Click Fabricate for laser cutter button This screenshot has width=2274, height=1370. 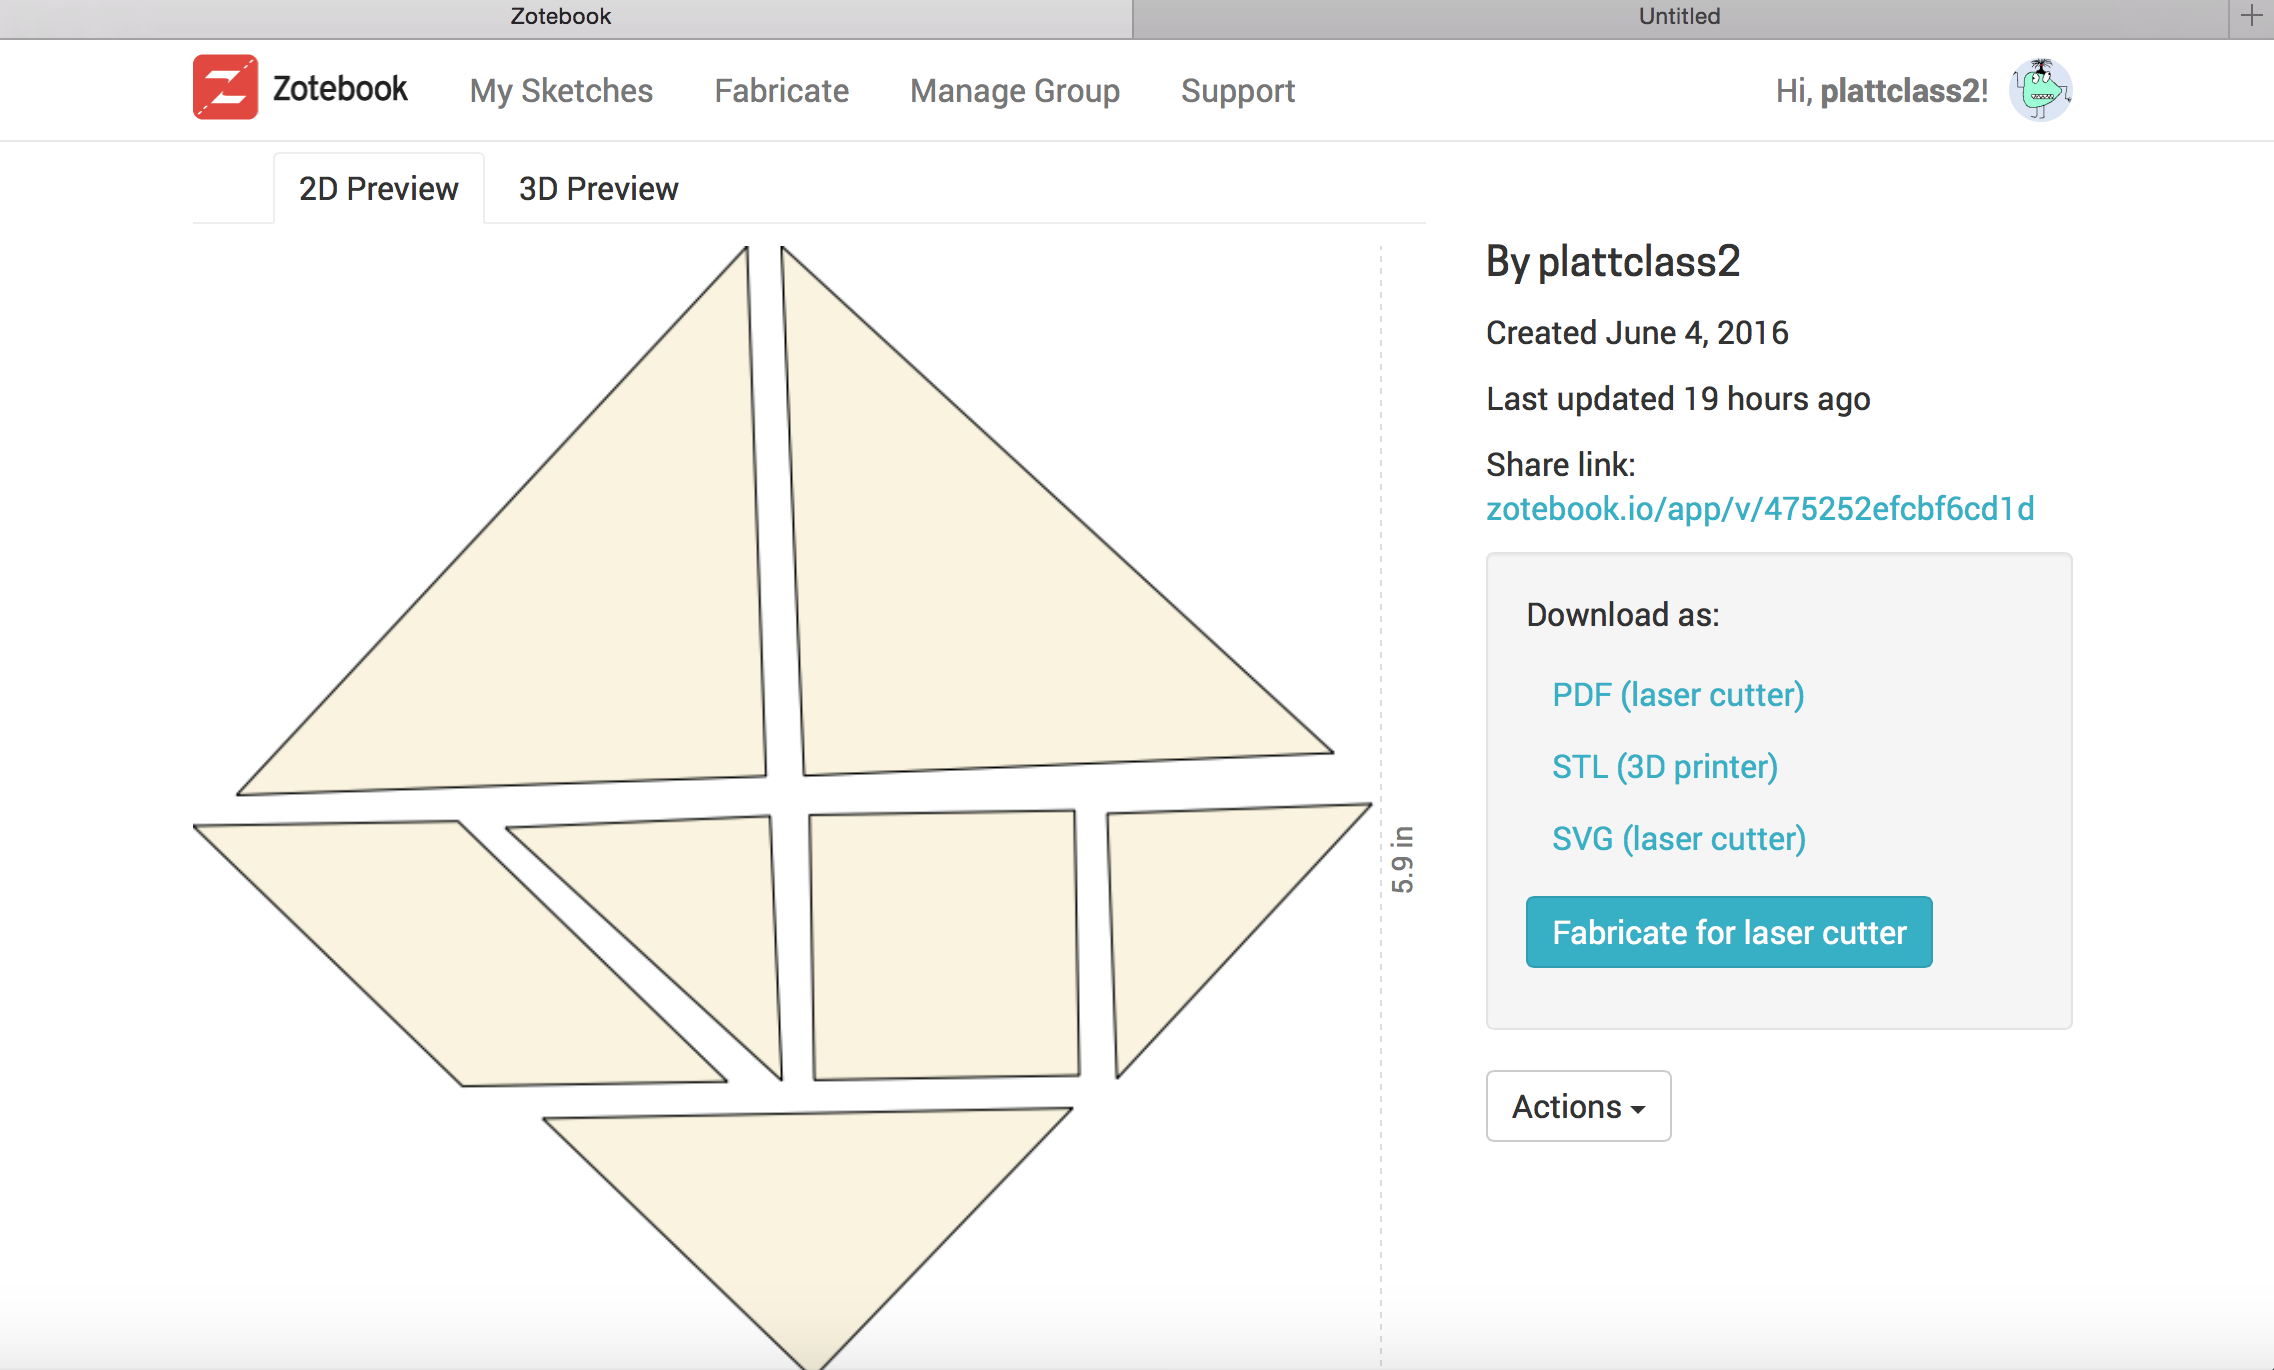1730,933
